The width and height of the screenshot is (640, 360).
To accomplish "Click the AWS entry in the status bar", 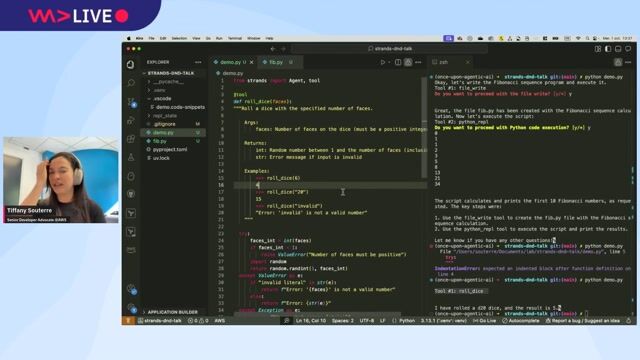I will click(x=220, y=321).
